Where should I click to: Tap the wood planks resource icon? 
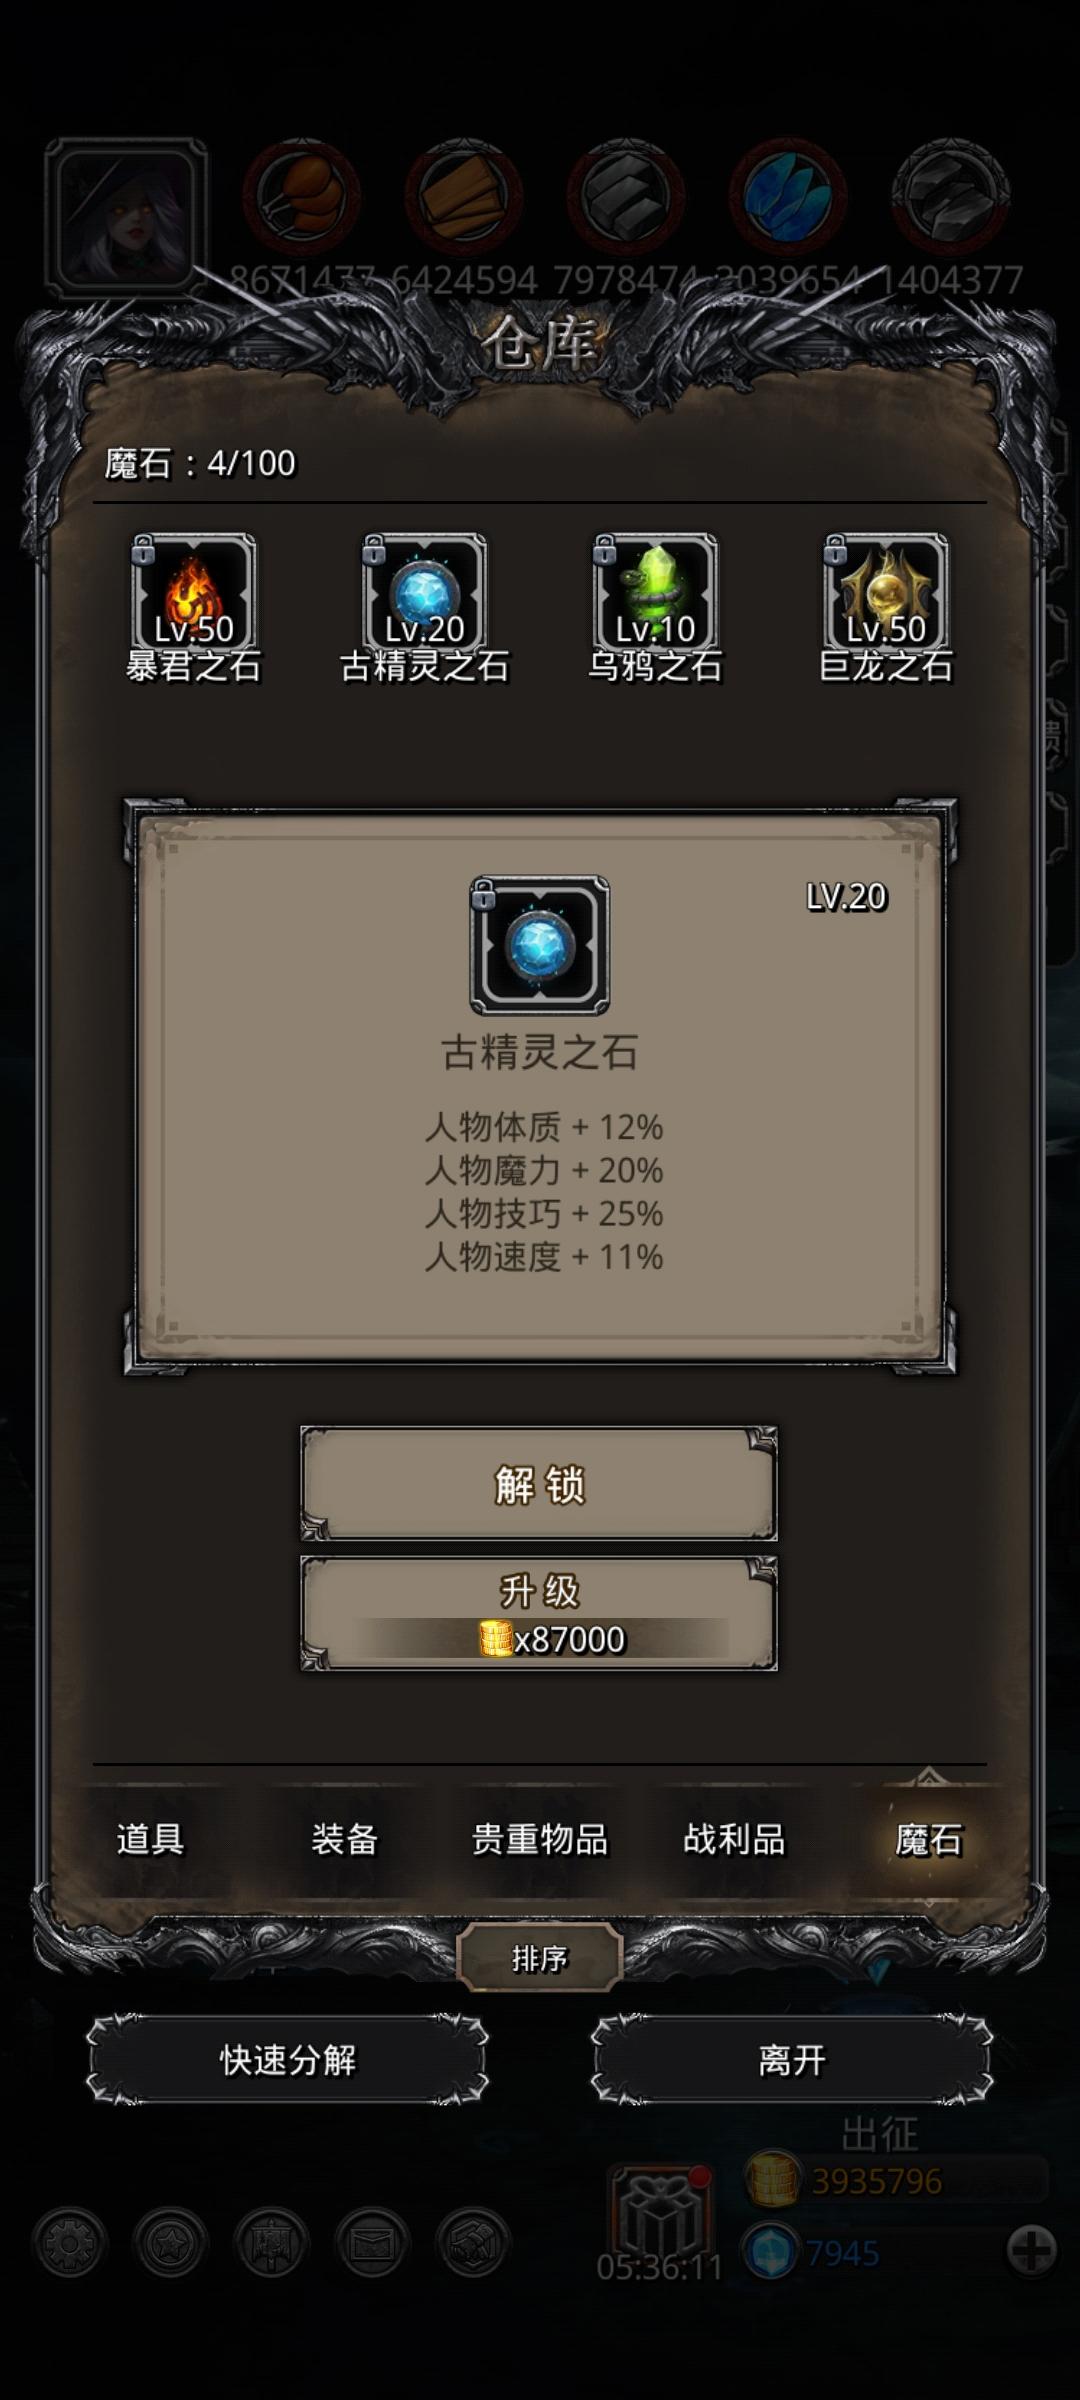(464, 198)
